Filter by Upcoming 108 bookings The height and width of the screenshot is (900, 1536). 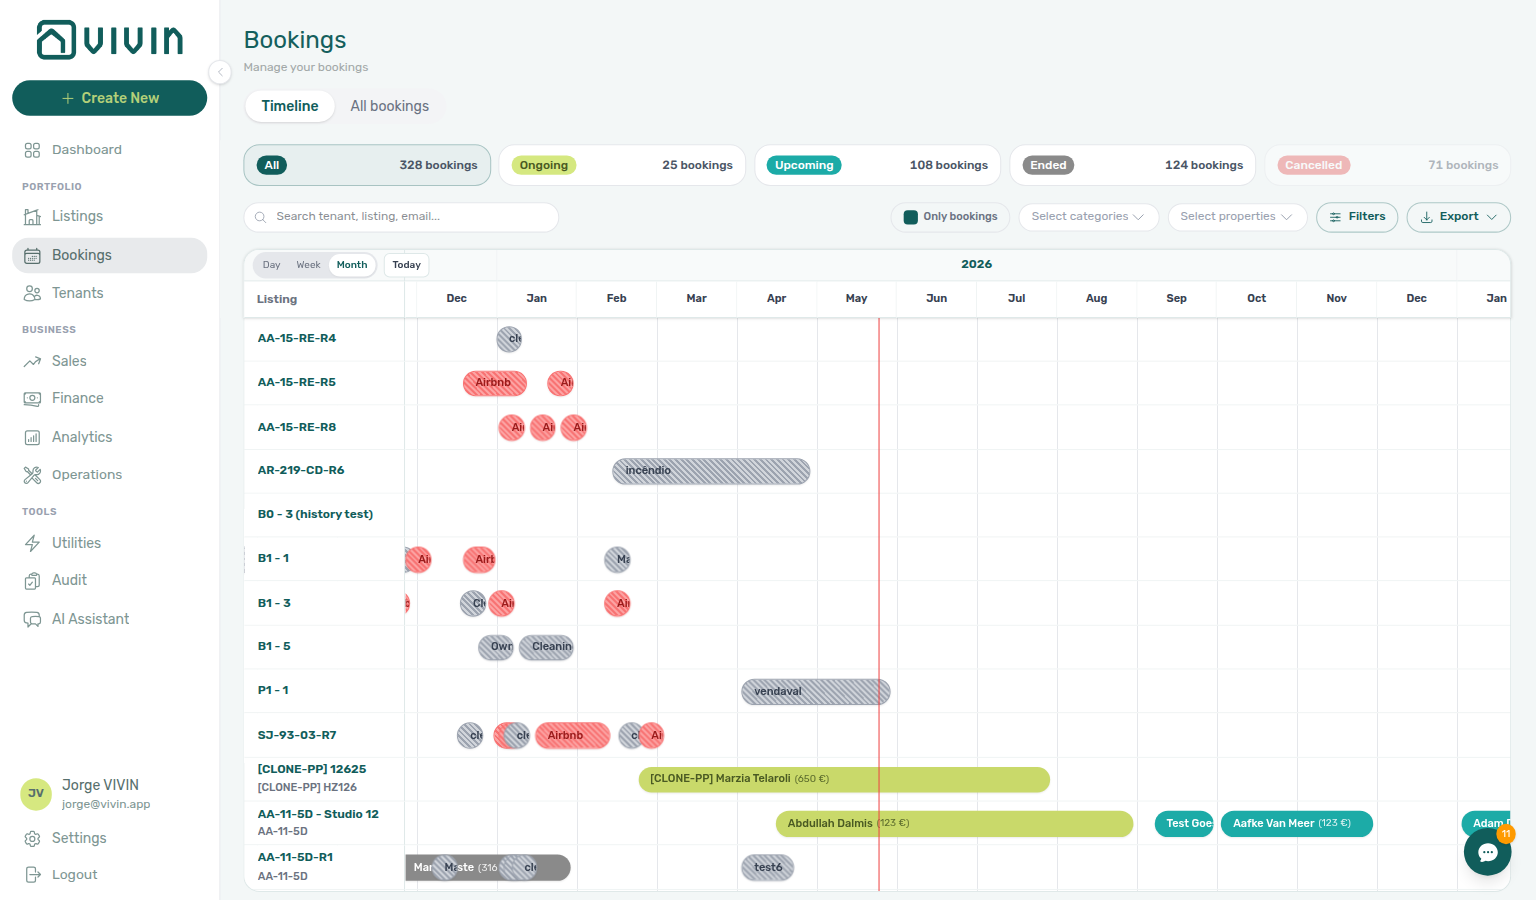(x=877, y=165)
